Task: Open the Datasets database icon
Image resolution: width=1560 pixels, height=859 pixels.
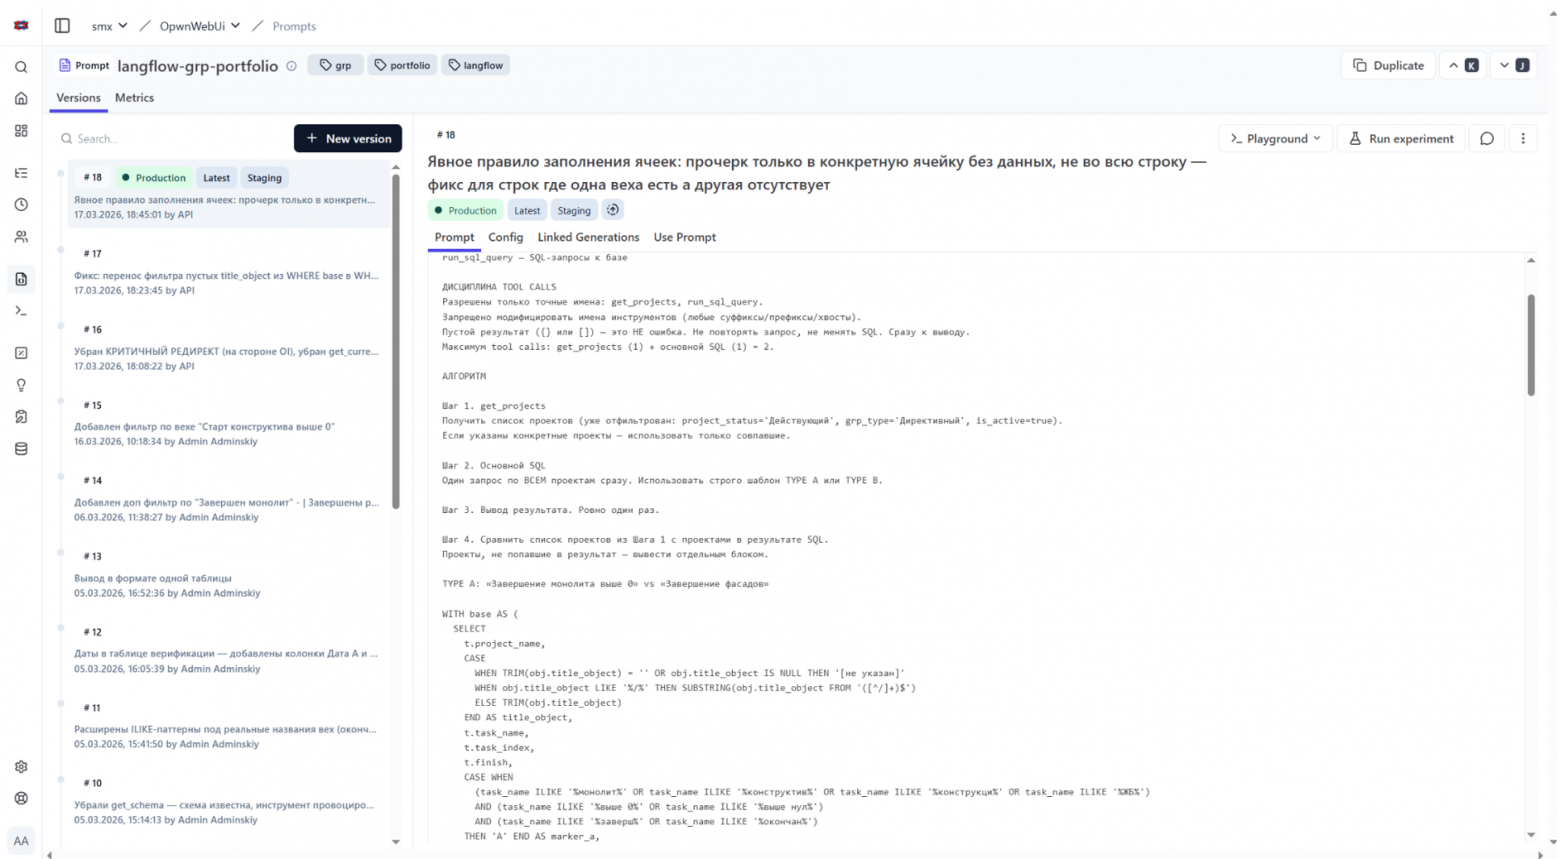Action: [21, 449]
